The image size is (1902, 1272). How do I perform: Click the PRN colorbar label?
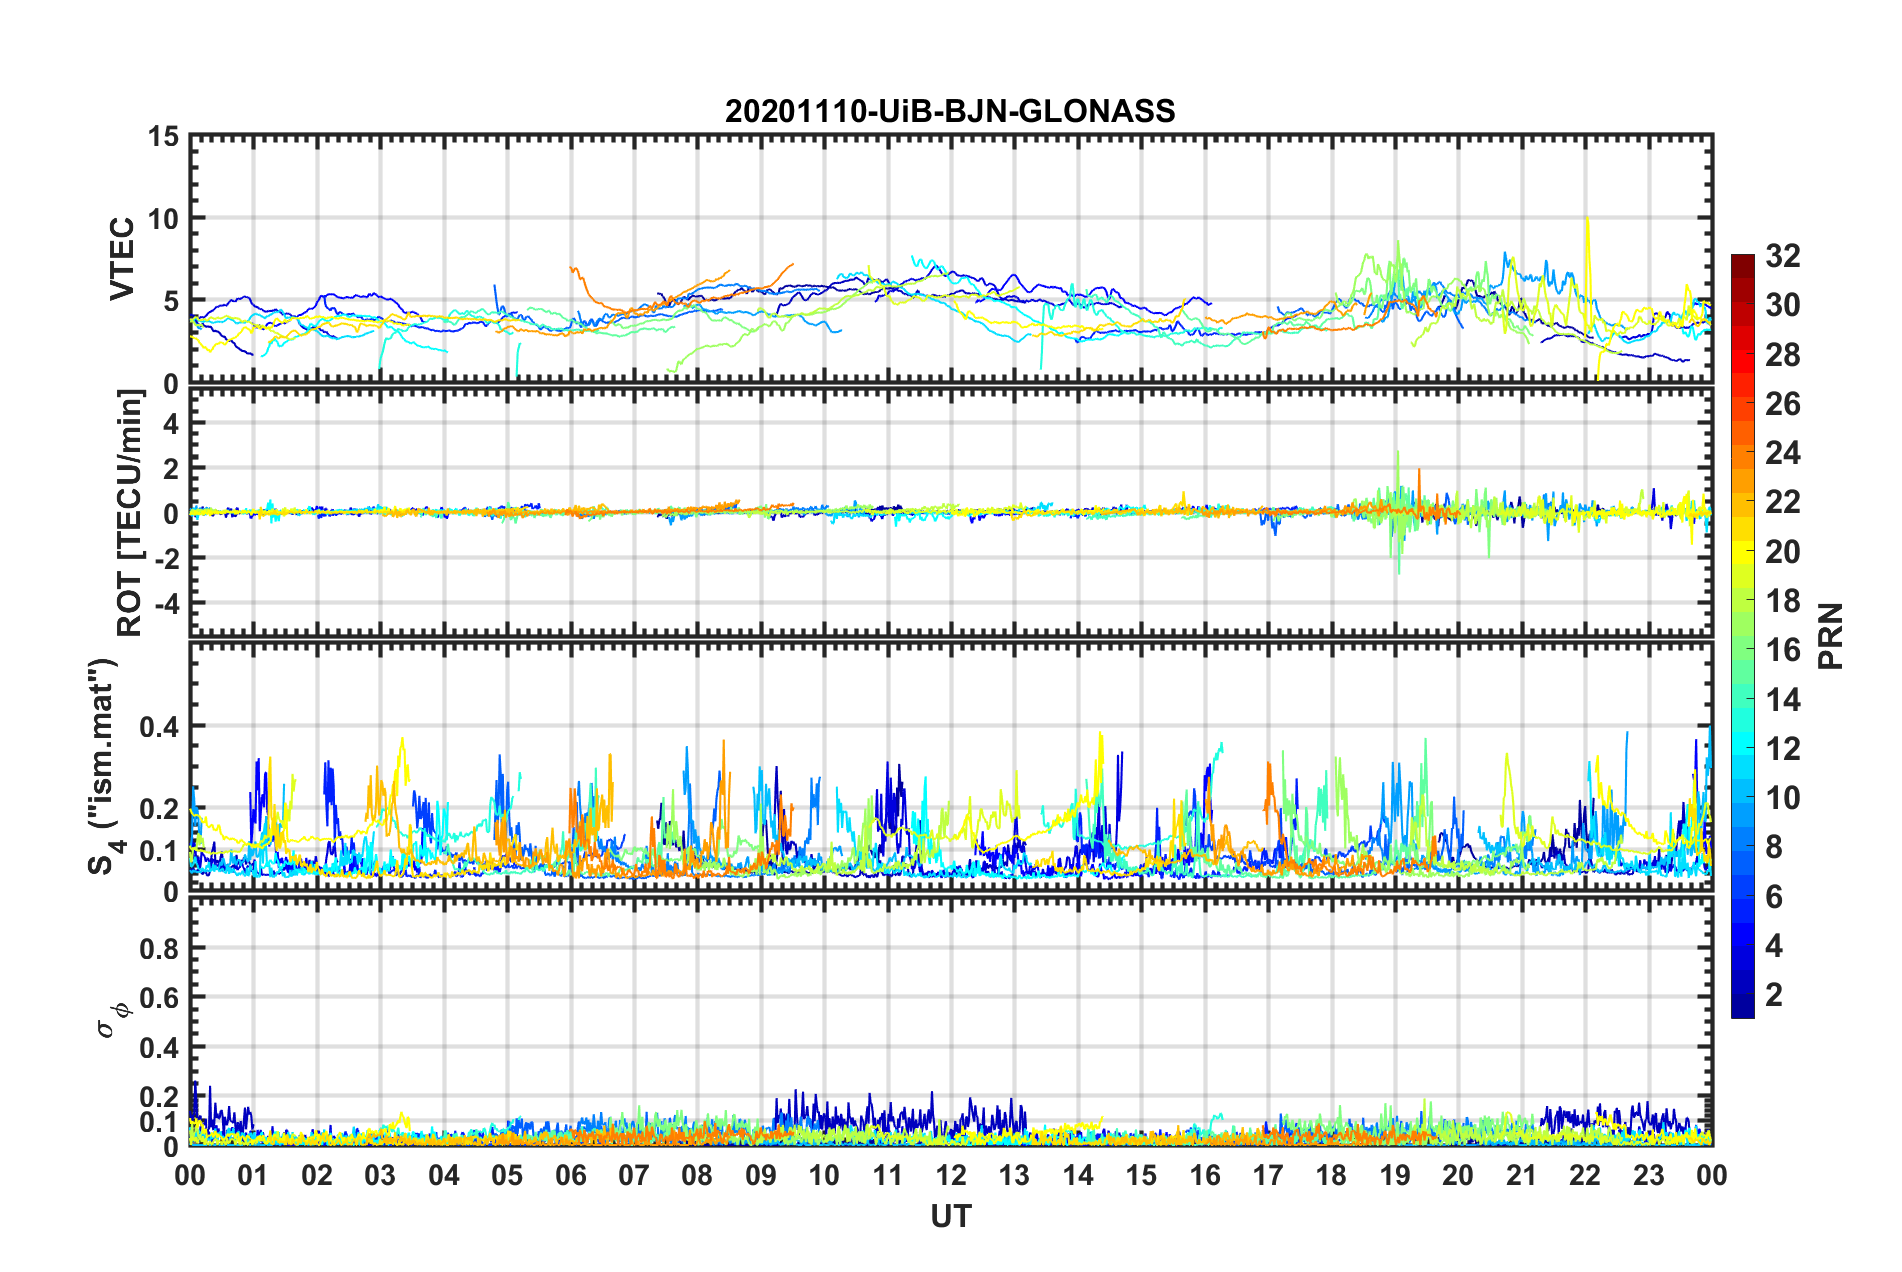pos(1831,636)
